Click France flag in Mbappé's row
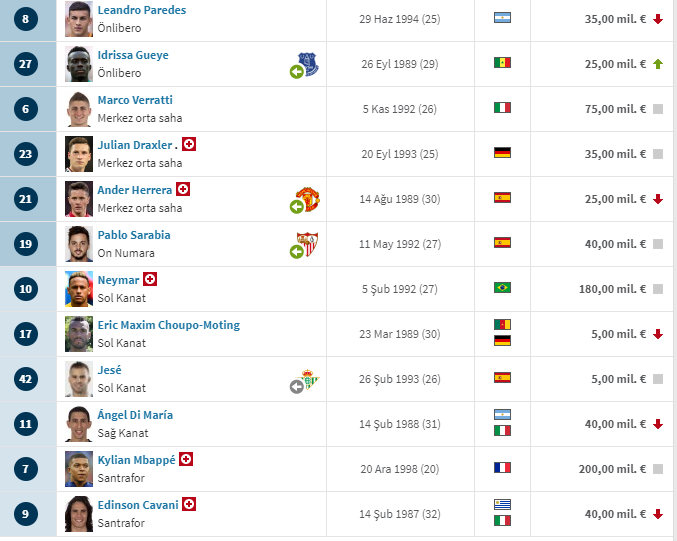The image size is (677, 541). point(502,467)
